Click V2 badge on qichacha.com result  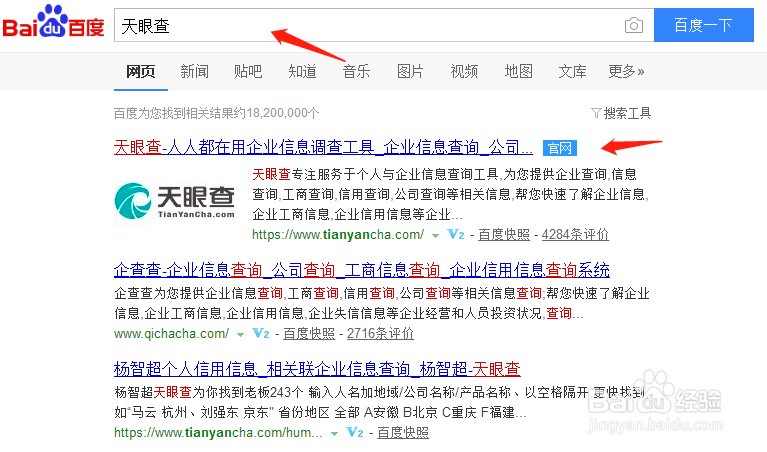click(261, 334)
